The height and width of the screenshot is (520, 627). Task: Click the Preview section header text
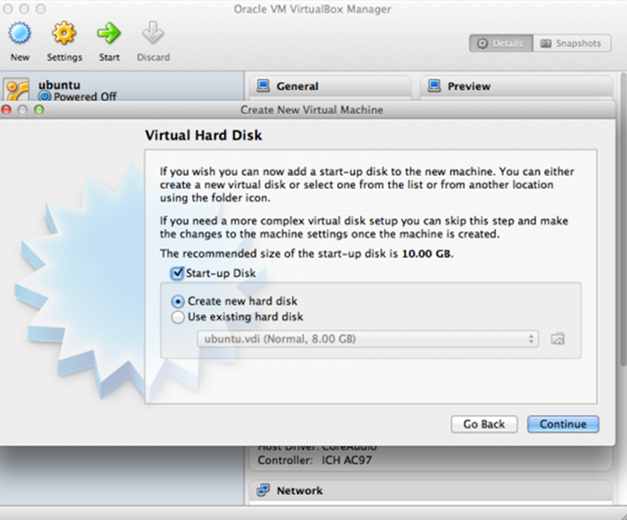point(469,86)
